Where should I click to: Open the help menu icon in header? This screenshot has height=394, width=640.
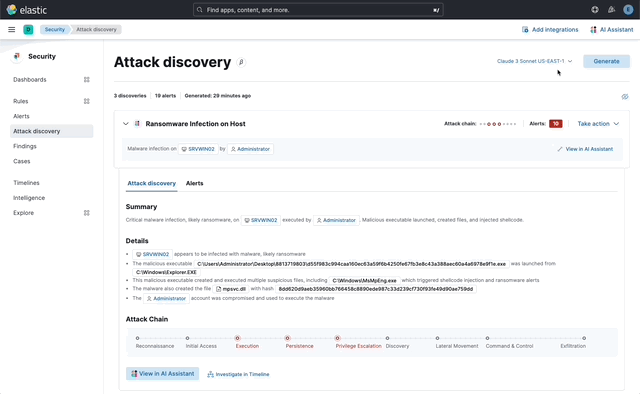tap(595, 10)
